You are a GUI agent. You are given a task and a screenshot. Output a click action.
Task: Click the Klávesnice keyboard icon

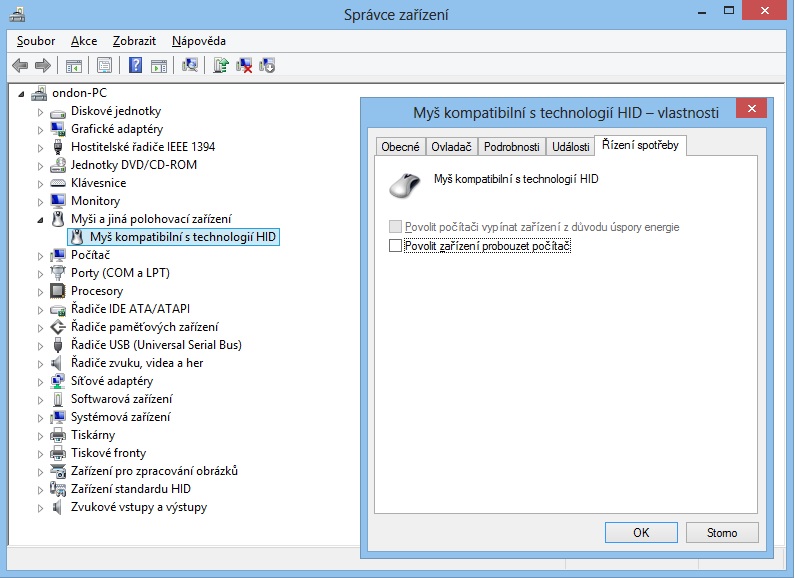point(58,183)
